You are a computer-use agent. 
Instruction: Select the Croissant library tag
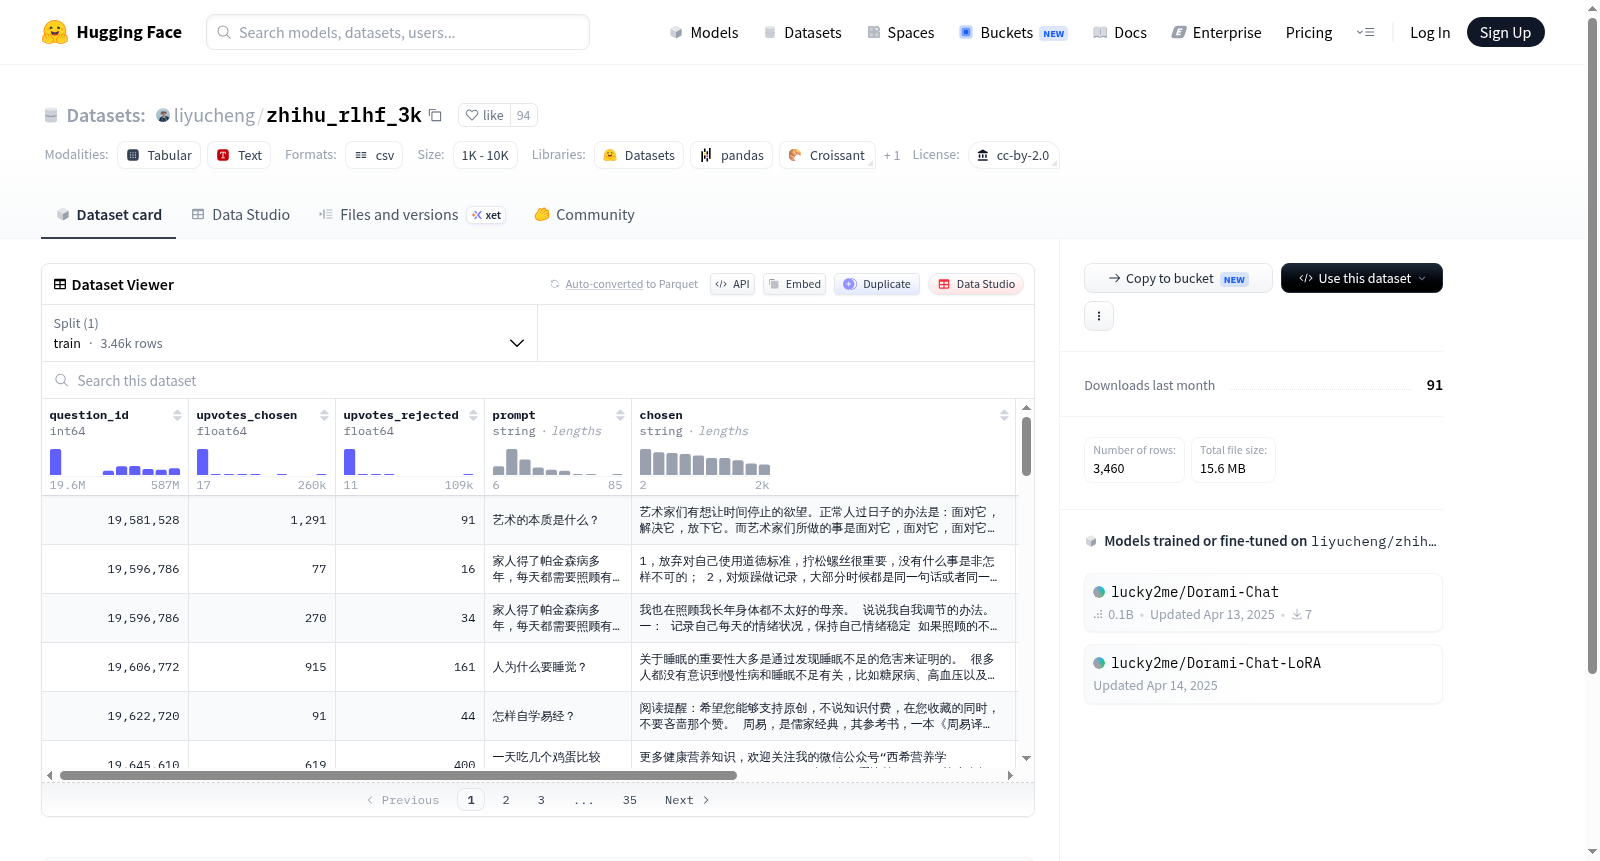tap(827, 155)
